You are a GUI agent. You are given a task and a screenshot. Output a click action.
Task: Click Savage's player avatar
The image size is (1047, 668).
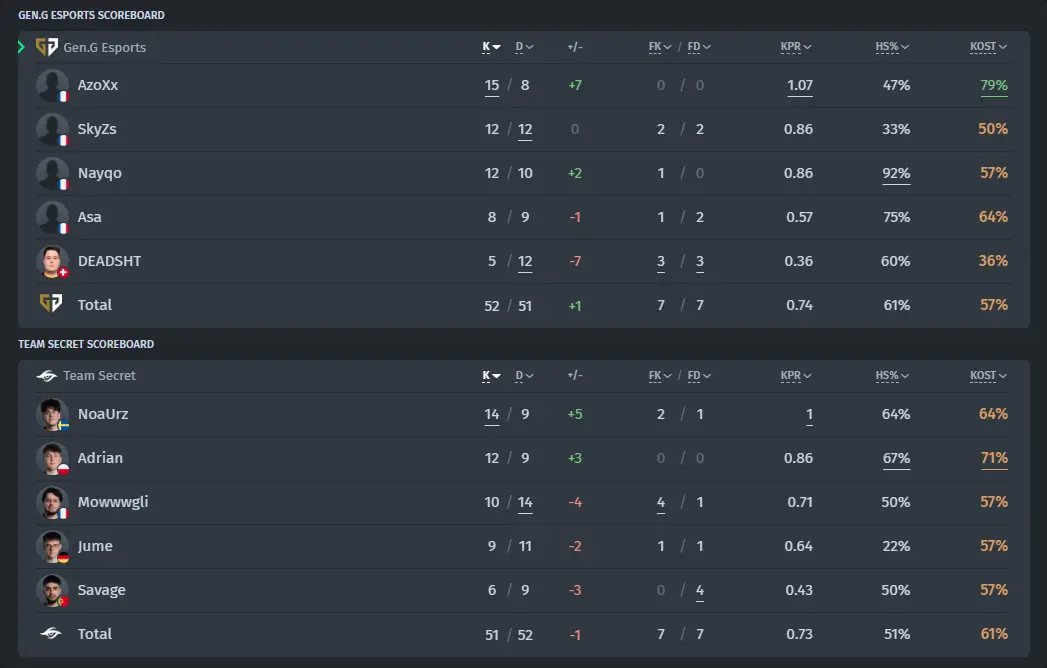pos(52,591)
